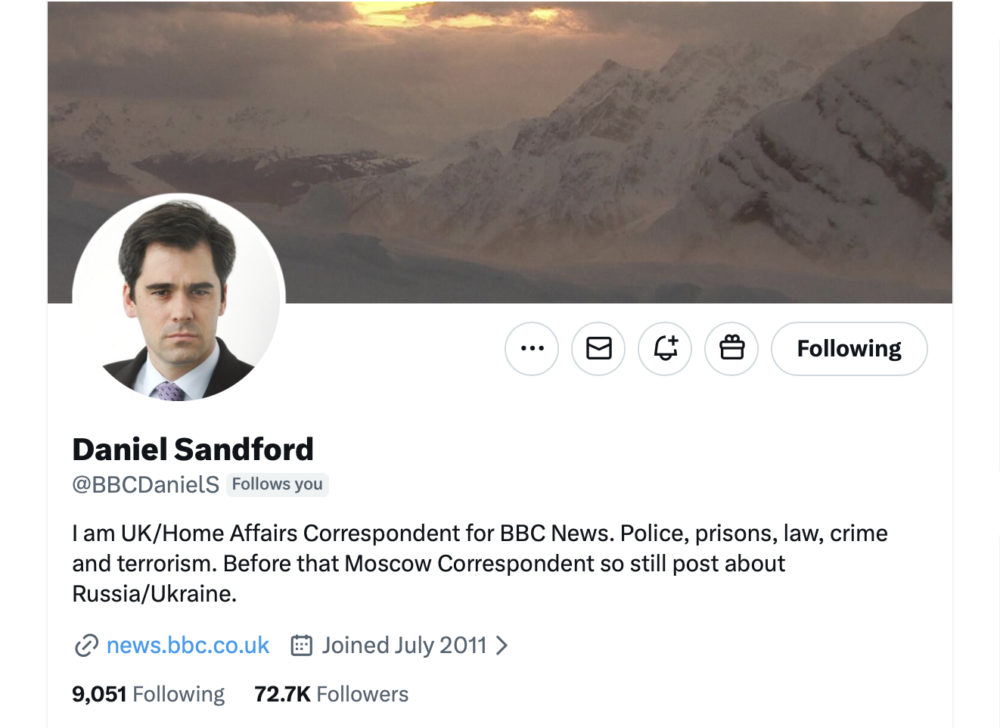The image size is (1000, 728).
Task: Click the calendar icon next to join date
Action: tap(301, 646)
